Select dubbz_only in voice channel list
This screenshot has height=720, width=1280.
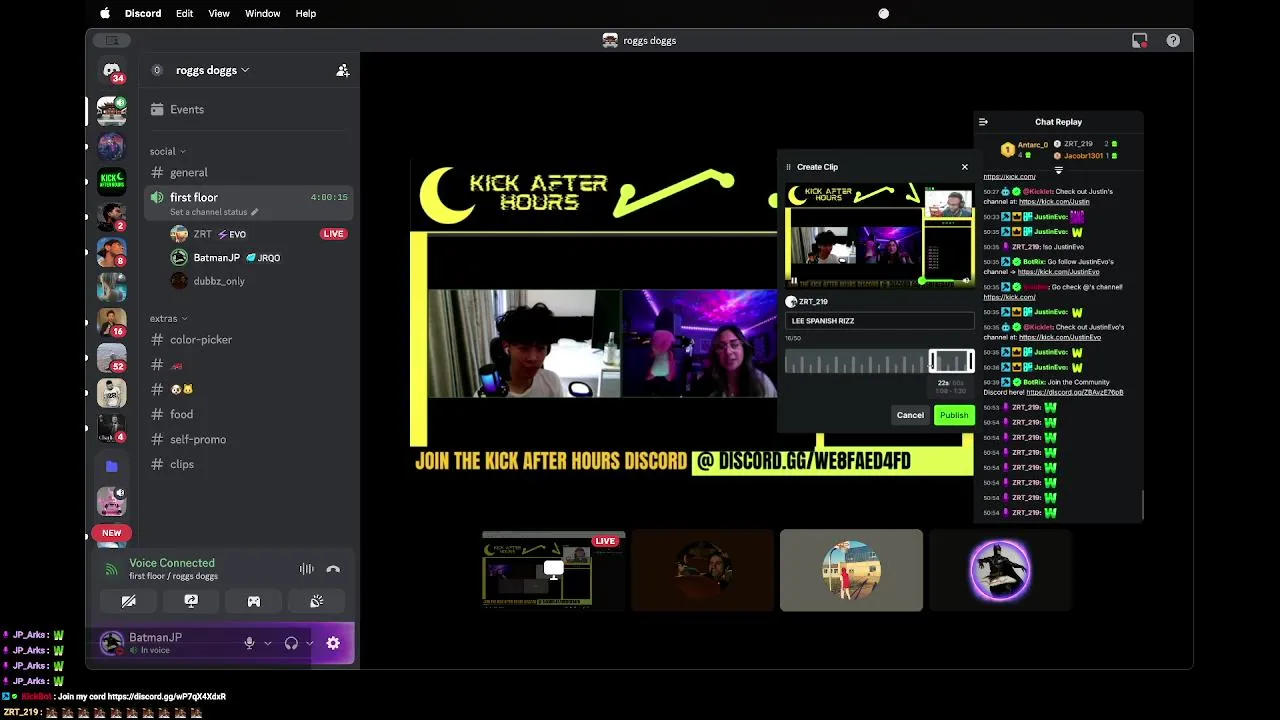[x=259, y=281]
